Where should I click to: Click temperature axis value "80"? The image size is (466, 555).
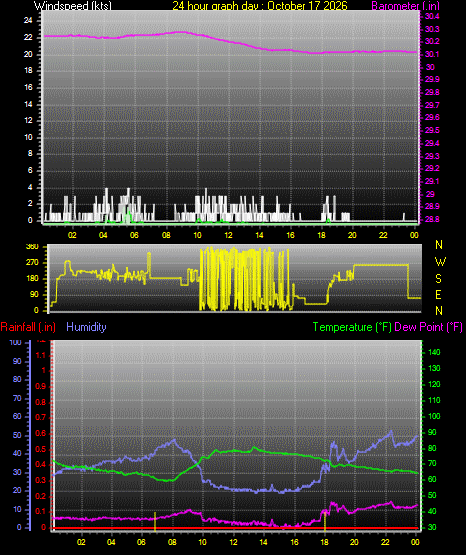coord(432,448)
